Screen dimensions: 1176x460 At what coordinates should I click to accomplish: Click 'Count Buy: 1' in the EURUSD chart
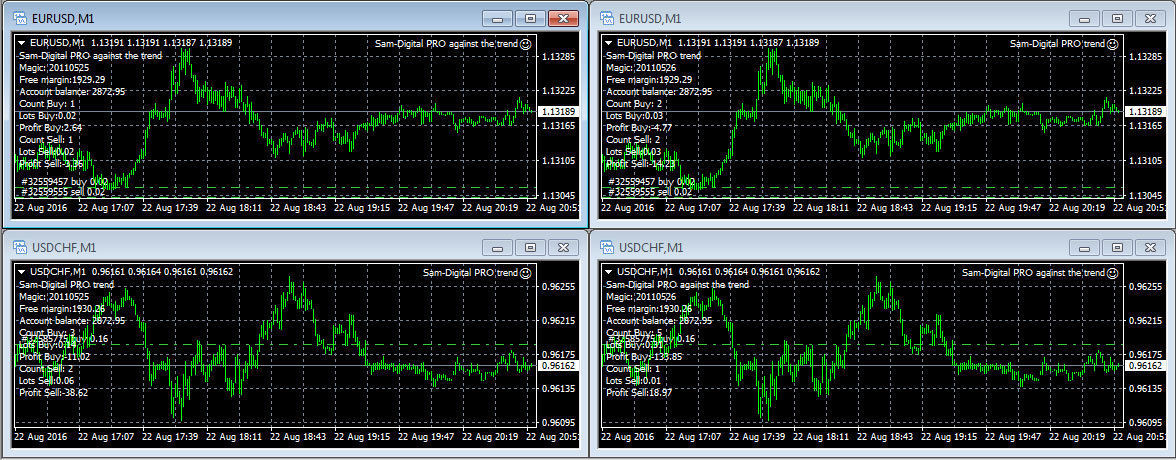47,104
